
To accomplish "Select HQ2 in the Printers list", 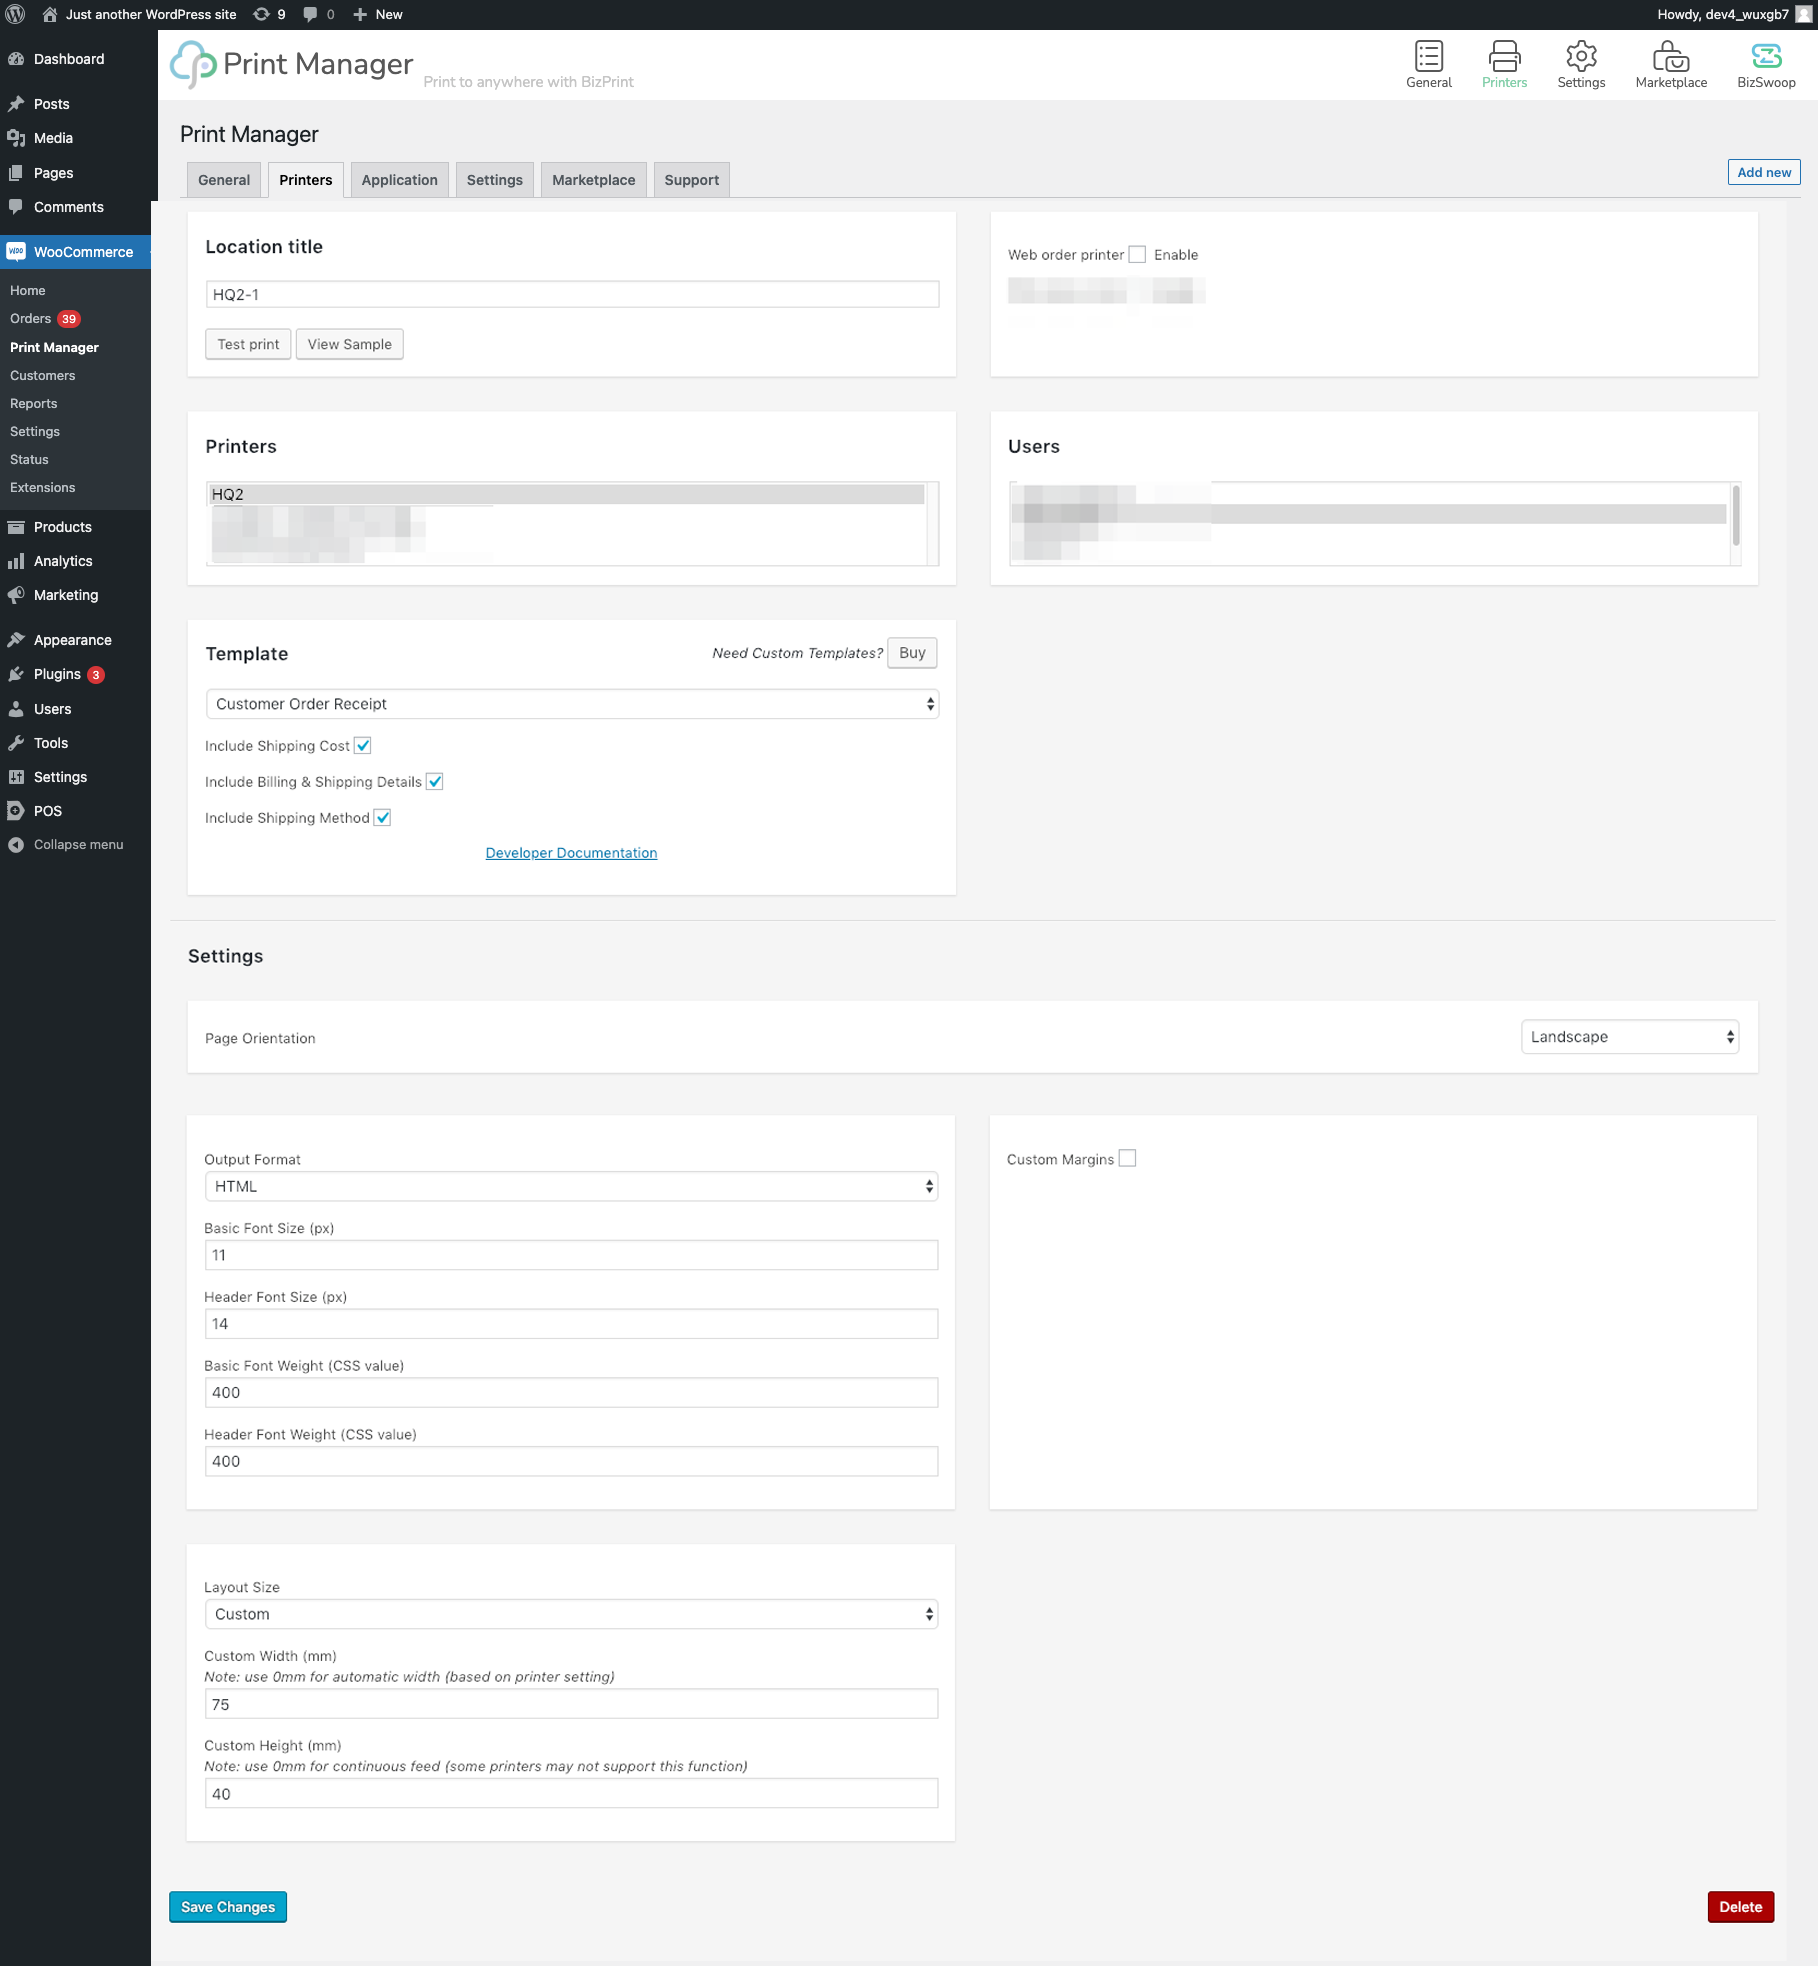I will tap(566, 494).
